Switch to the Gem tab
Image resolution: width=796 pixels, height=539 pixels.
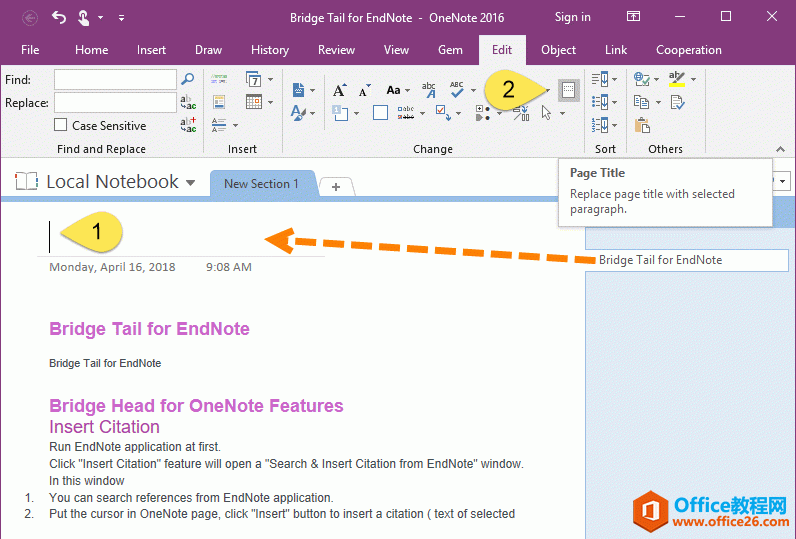[450, 50]
